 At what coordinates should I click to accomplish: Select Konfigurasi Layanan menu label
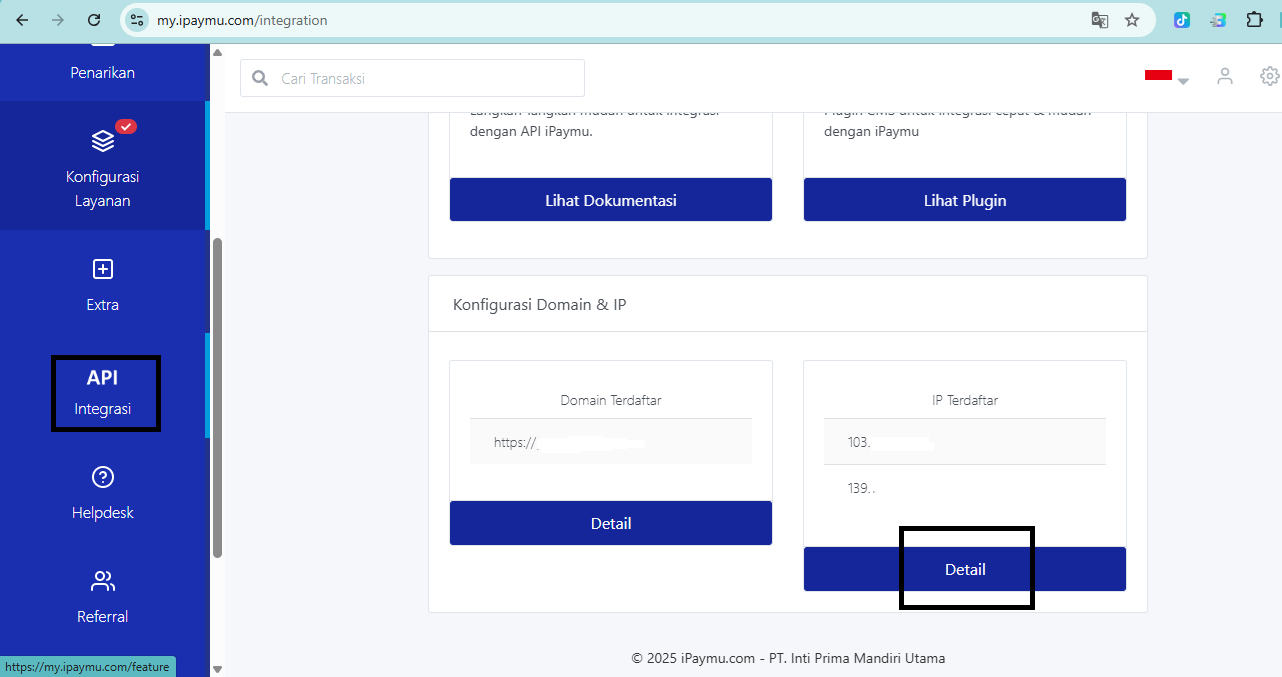click(x=102, y=189)
